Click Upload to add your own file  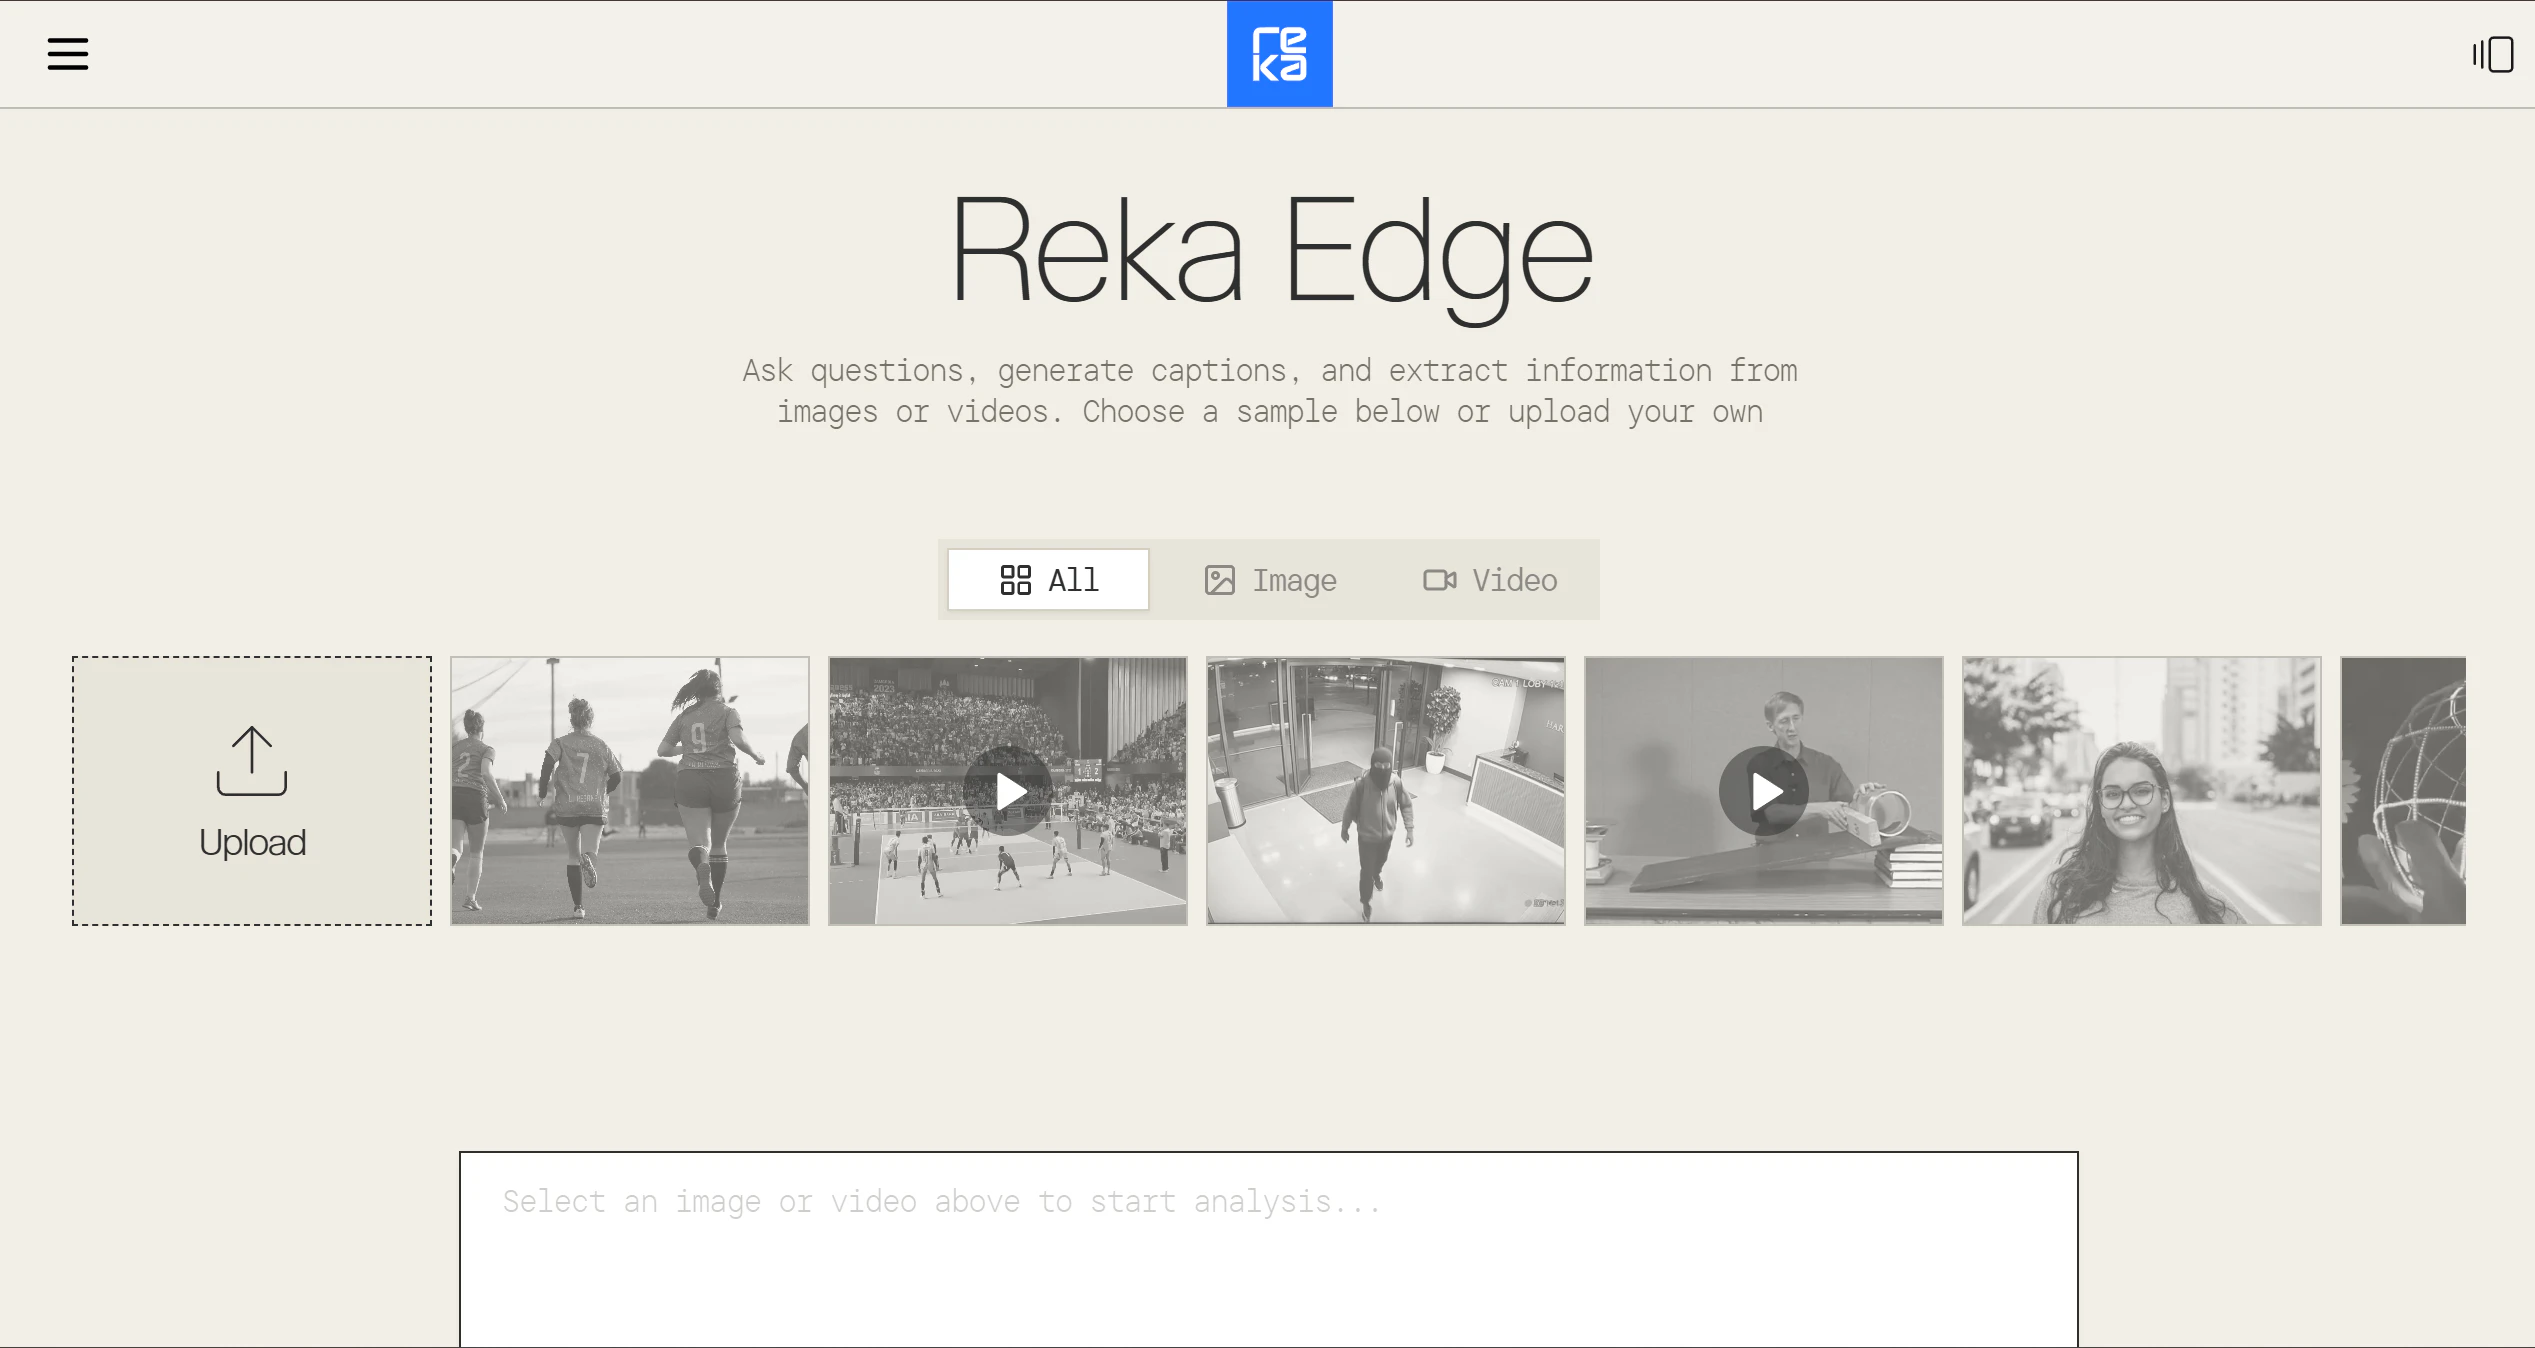pyautogui.click(x=250, y=791)
